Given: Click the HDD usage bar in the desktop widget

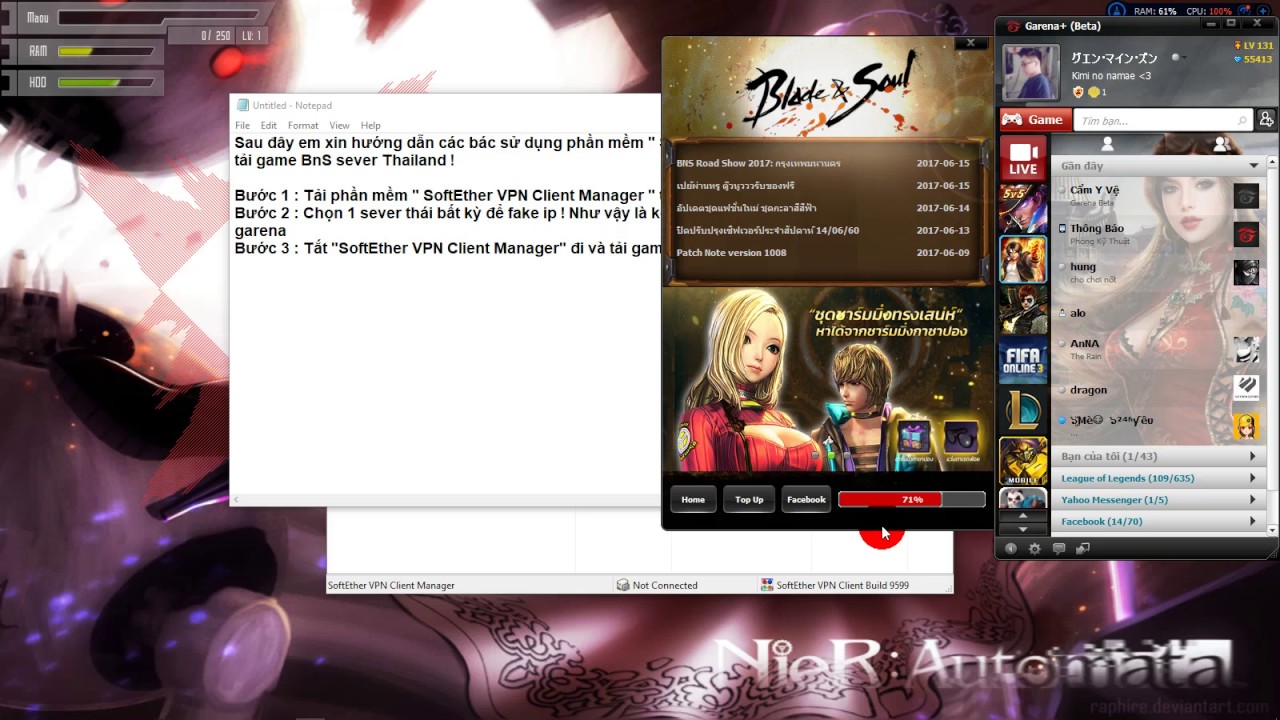Looking at the screenshot, I should pos(106,82).
